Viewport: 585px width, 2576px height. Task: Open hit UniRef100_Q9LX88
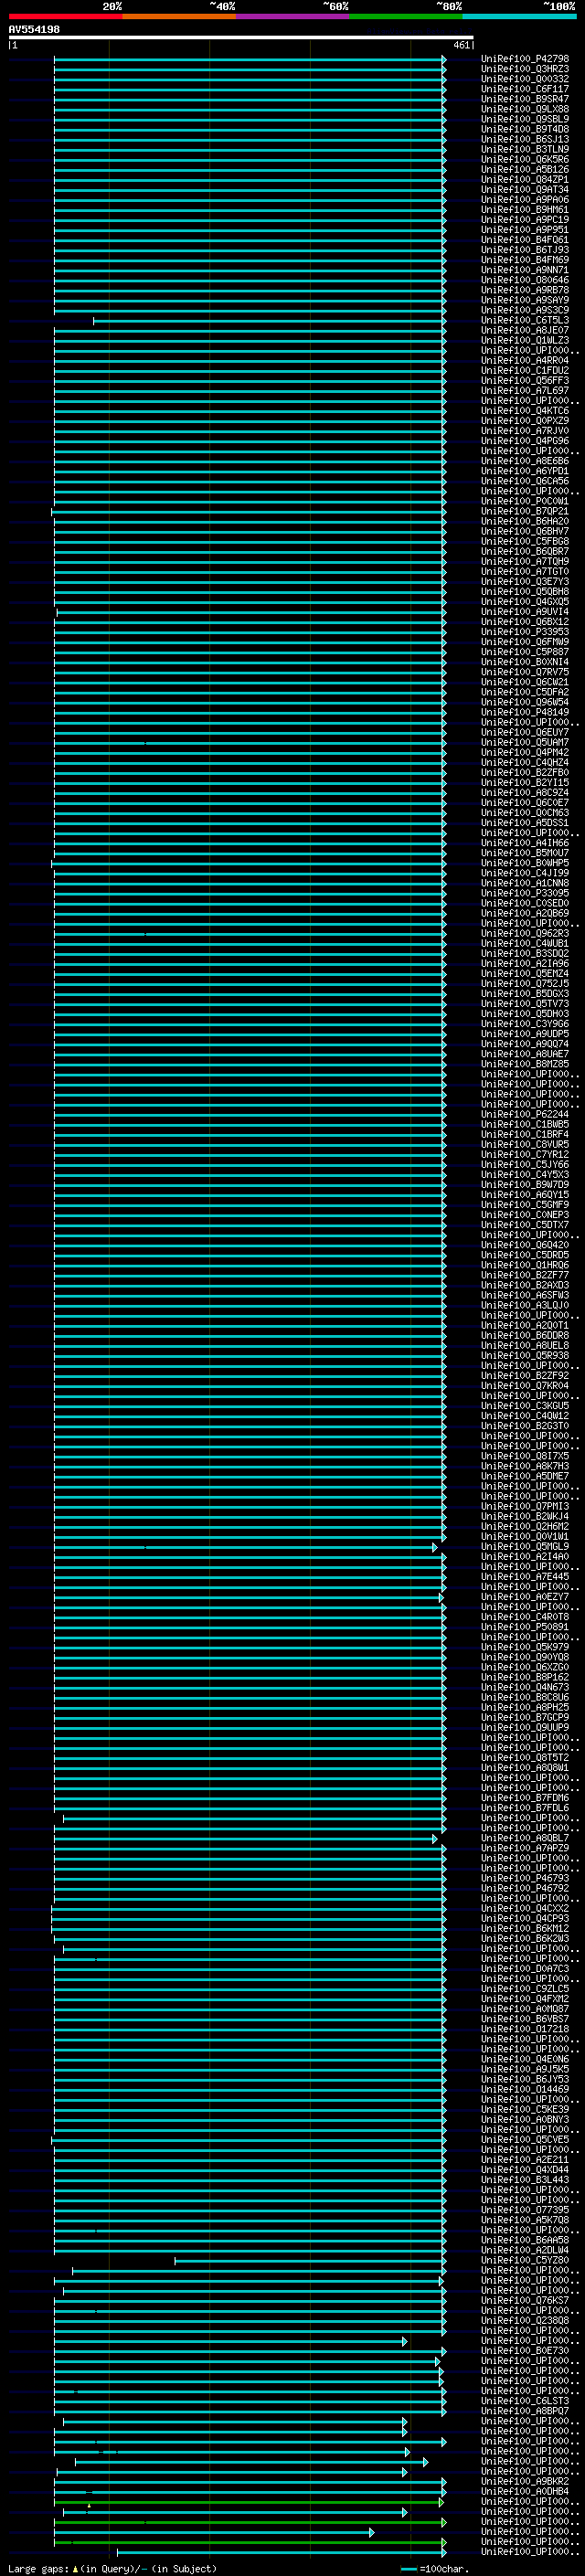click(x=525, y=109)
